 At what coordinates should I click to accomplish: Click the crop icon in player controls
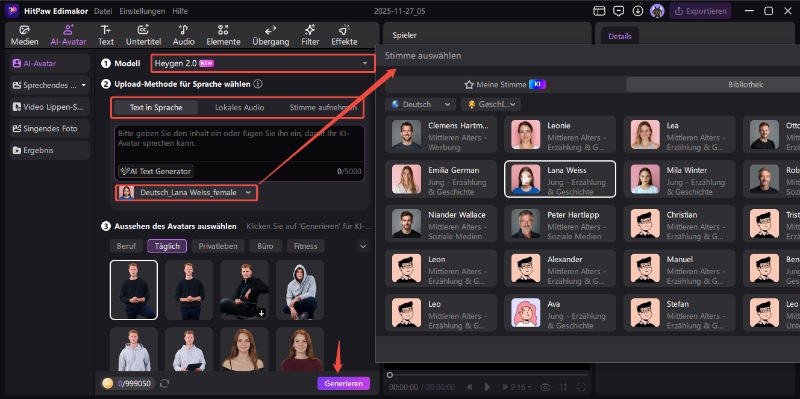[x=563, y=387]
